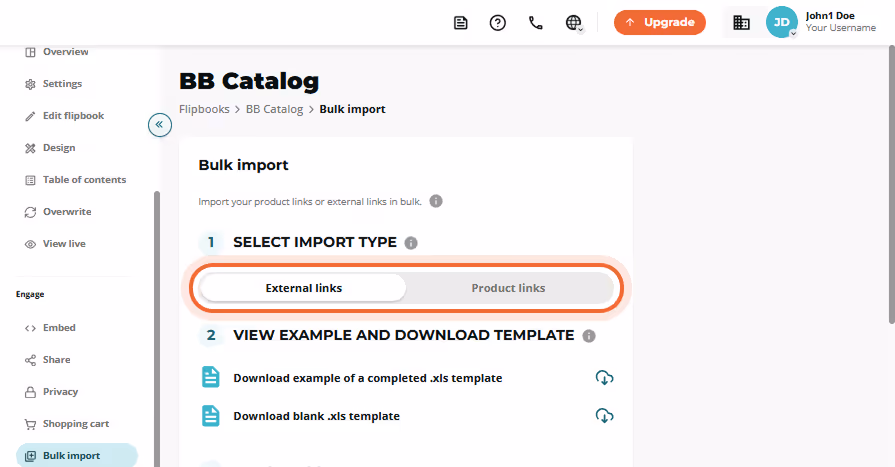The height and width of the screenshot is (467, 895).
Task: Click the Design tools icon
Action: click(30, 148)
